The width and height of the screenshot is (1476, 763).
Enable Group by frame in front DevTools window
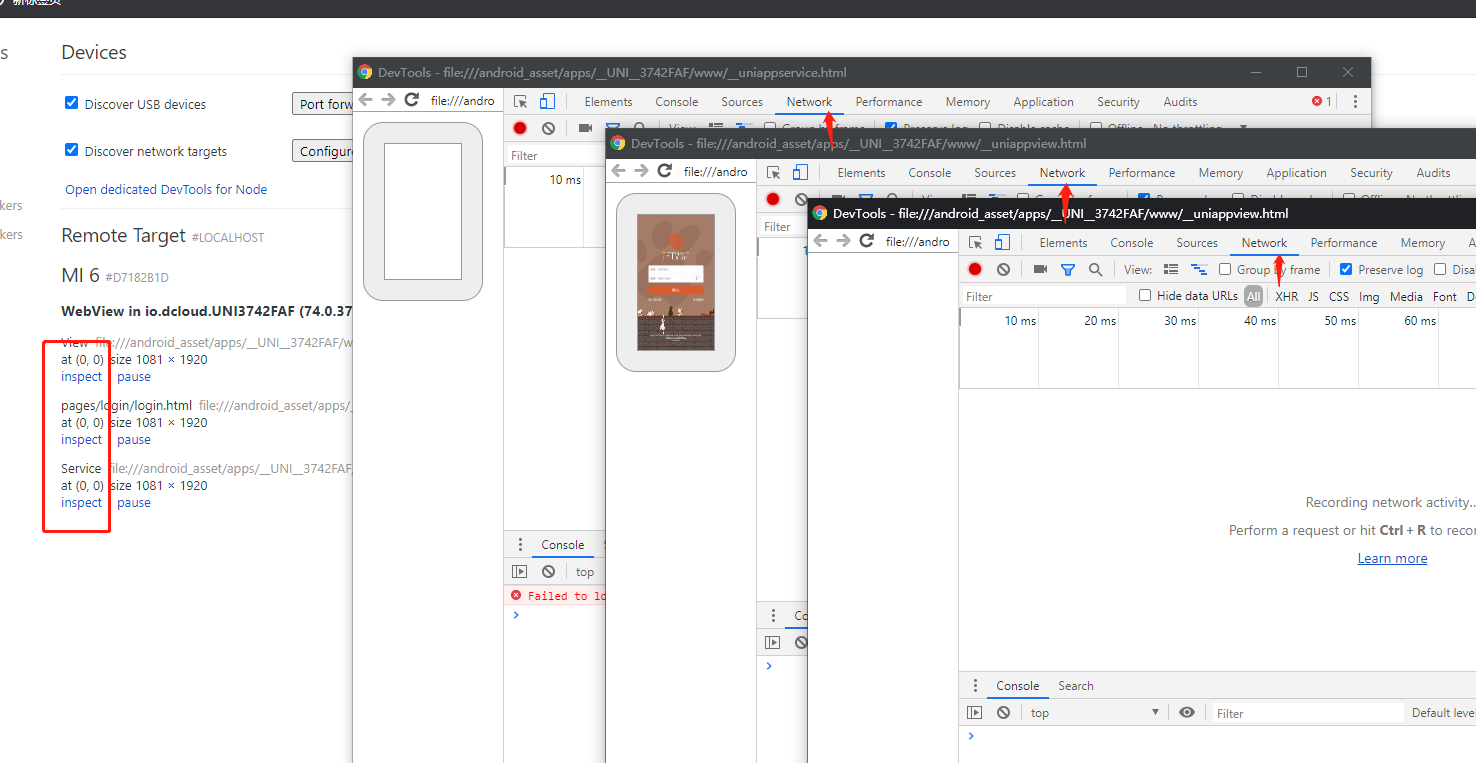click(x=1225, y=269)
